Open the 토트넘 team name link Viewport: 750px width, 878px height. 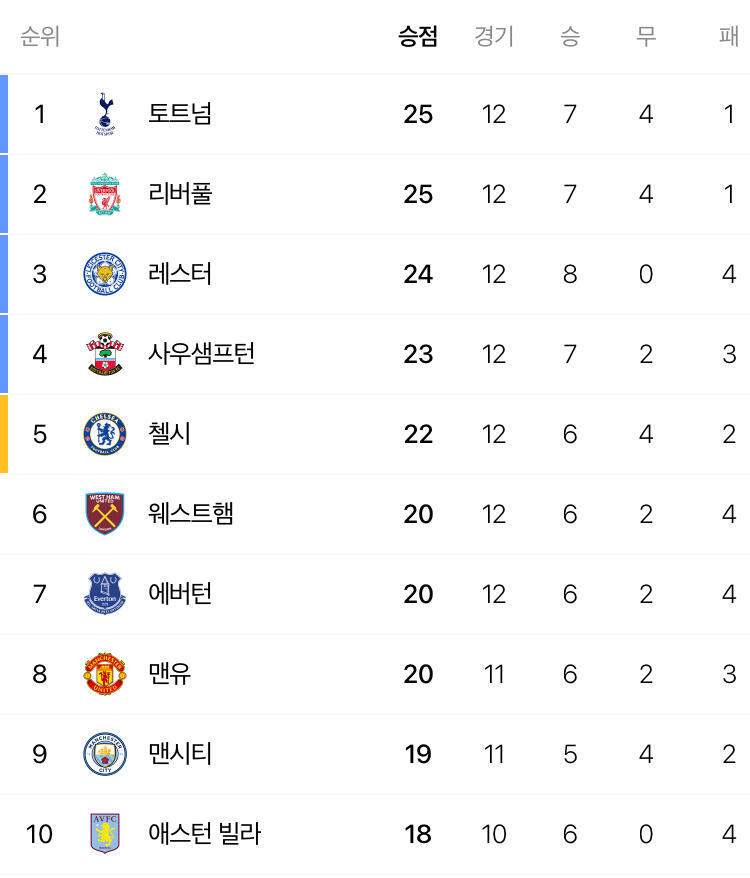click(x=180, y=114)
